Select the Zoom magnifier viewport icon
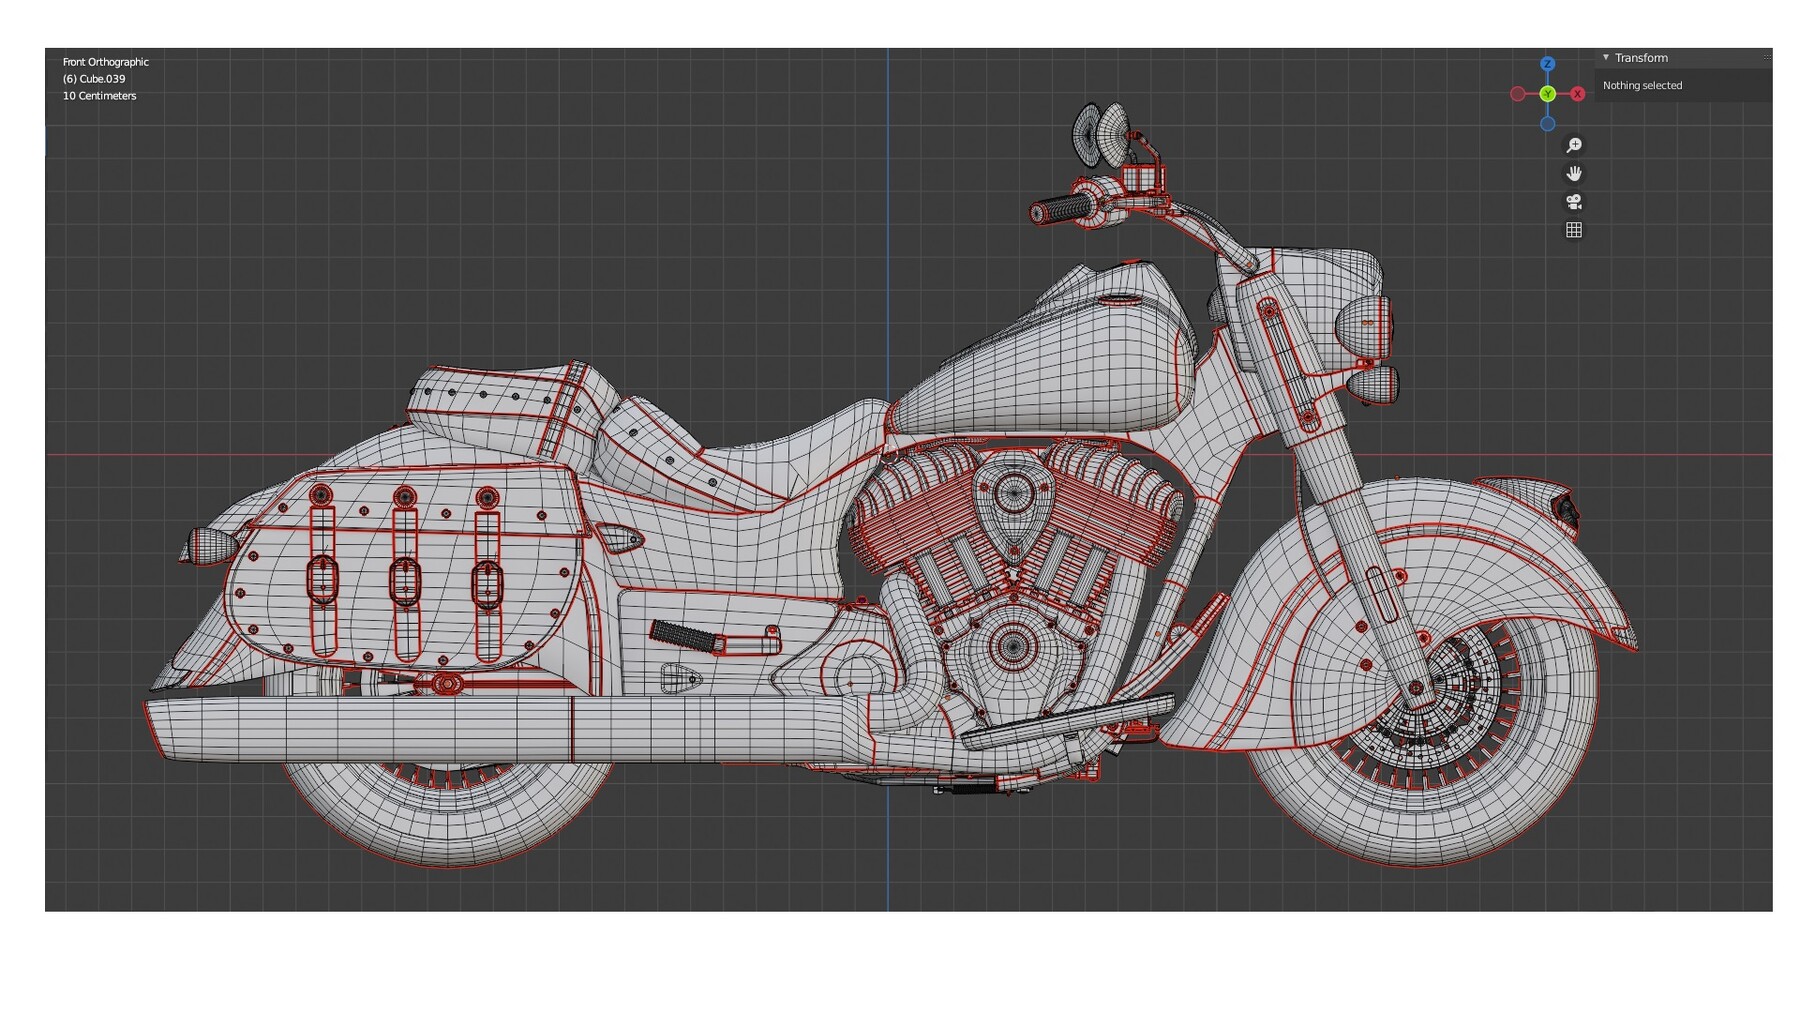Viewport: 1800px width, 1013px height. [x=1573, y=145]
